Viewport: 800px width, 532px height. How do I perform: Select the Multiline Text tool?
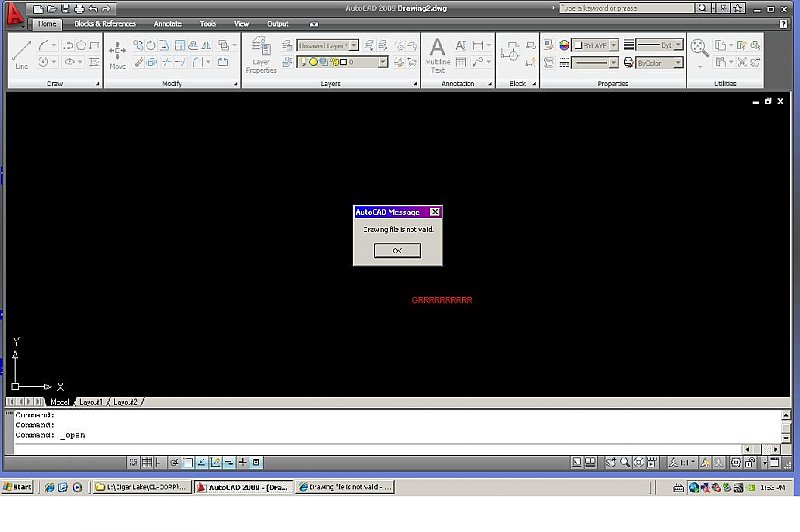(438, 55)
